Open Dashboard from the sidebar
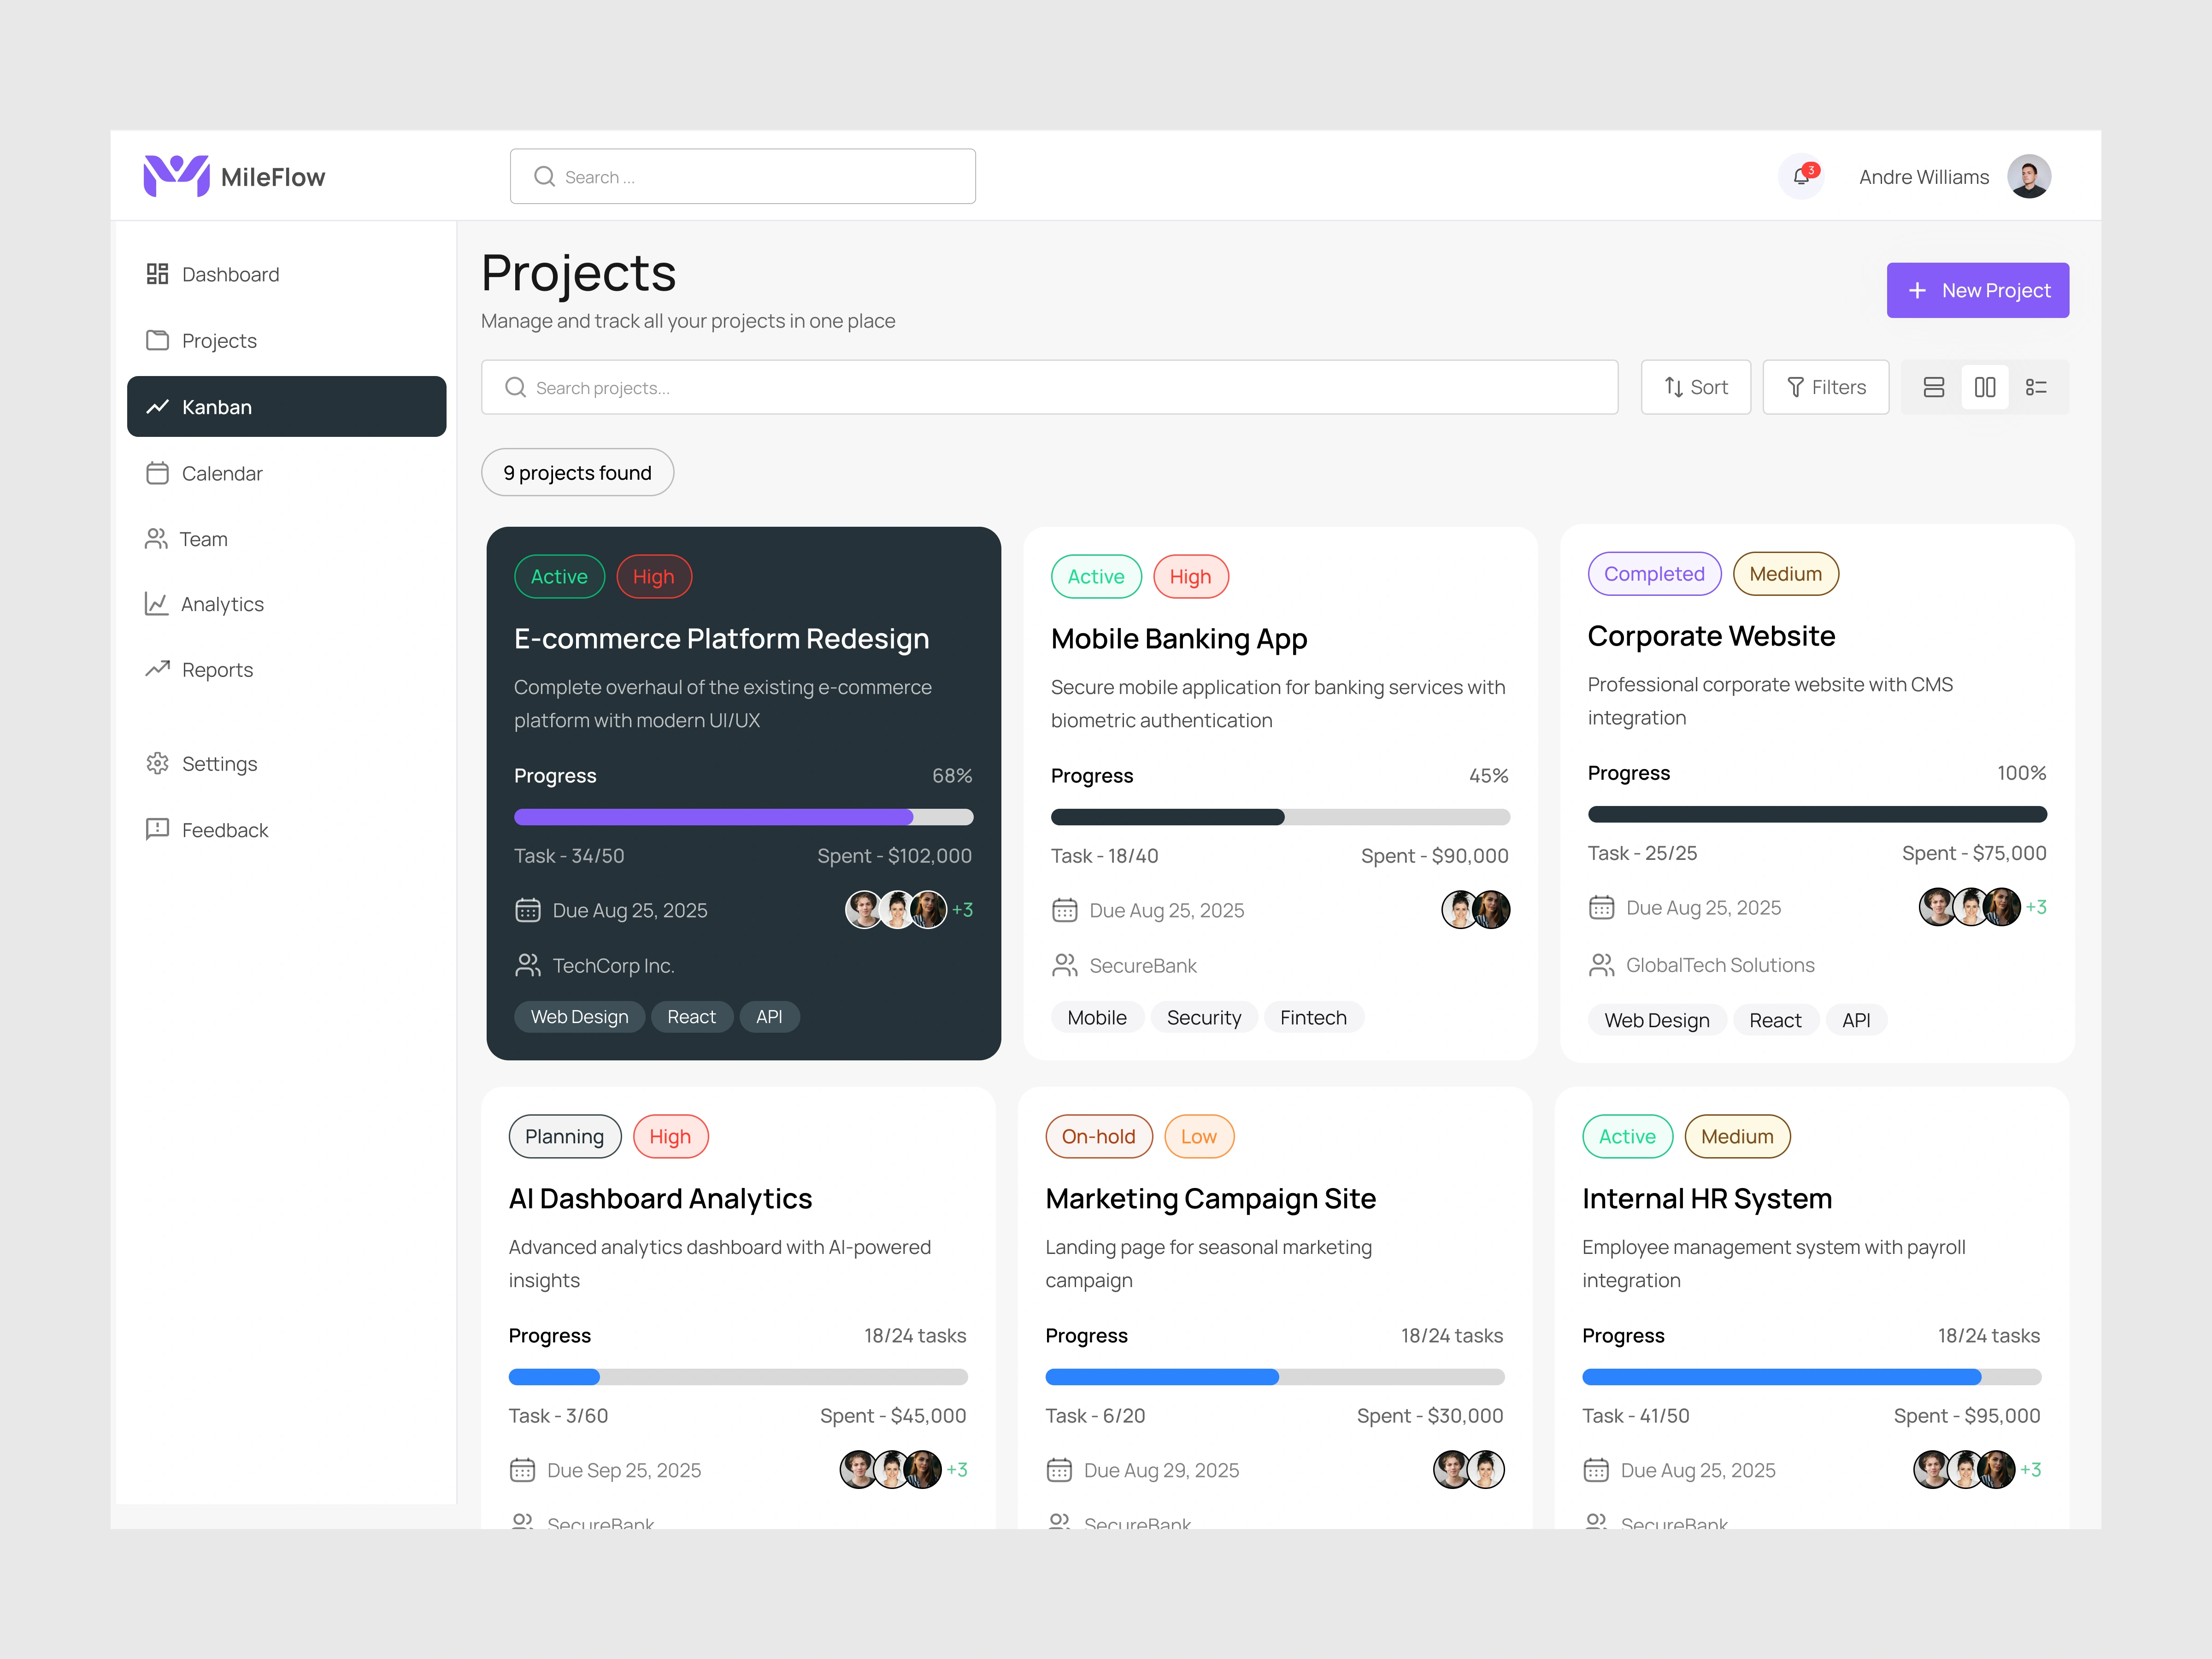 coord(230,274)
